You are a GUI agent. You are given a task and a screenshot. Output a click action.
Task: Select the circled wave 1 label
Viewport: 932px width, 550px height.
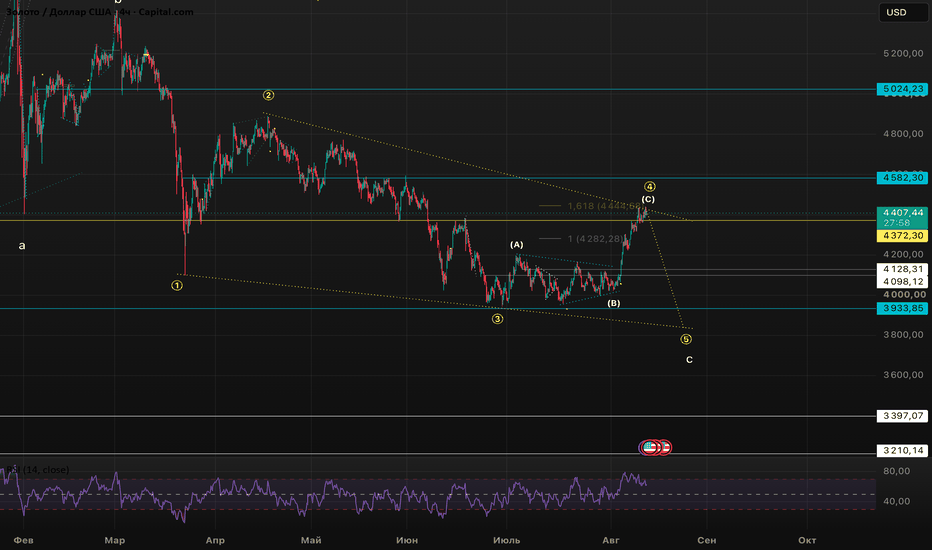pos(177,285)
